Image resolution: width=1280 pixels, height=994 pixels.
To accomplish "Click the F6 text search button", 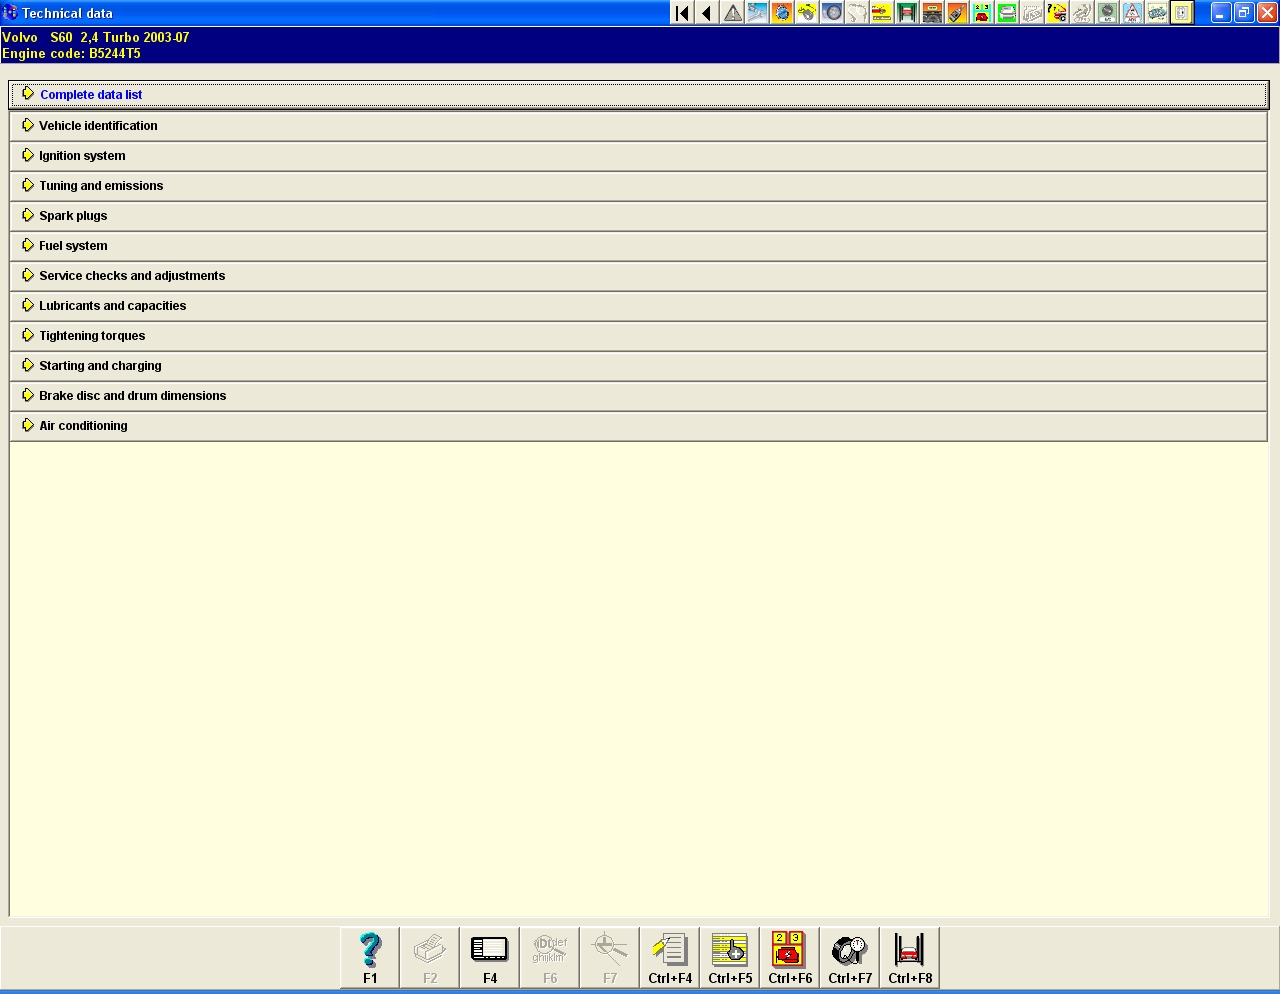I will [x=550, y=957].
